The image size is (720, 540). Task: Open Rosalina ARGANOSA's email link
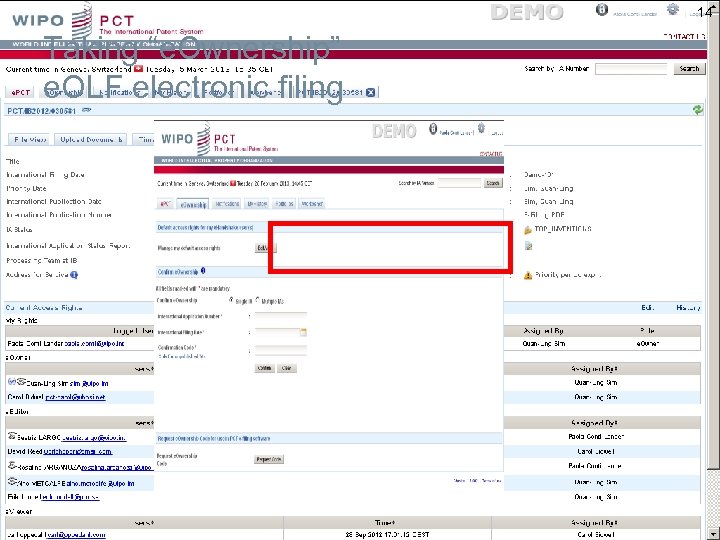pos(117,467)
